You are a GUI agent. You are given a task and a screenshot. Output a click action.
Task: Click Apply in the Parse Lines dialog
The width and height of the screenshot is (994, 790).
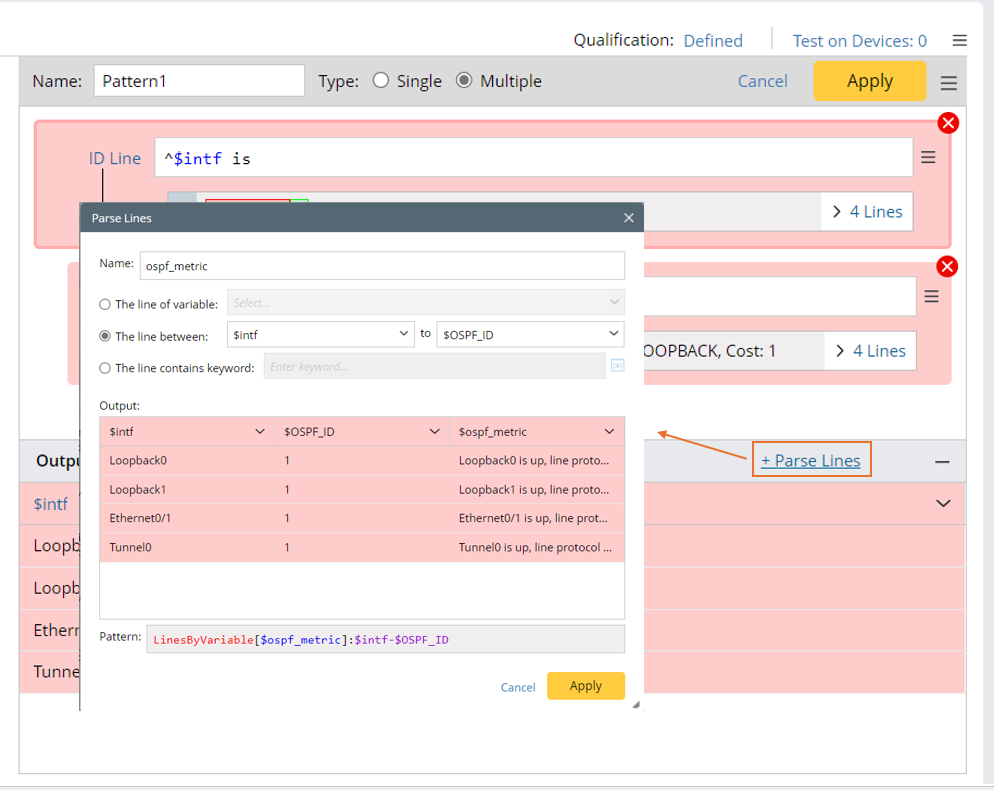(585, 686)
